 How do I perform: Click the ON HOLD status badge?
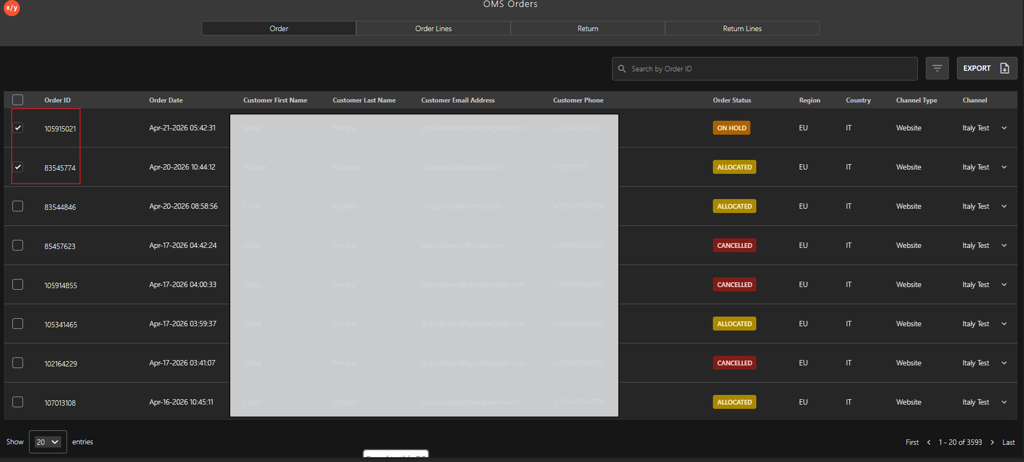731,128
